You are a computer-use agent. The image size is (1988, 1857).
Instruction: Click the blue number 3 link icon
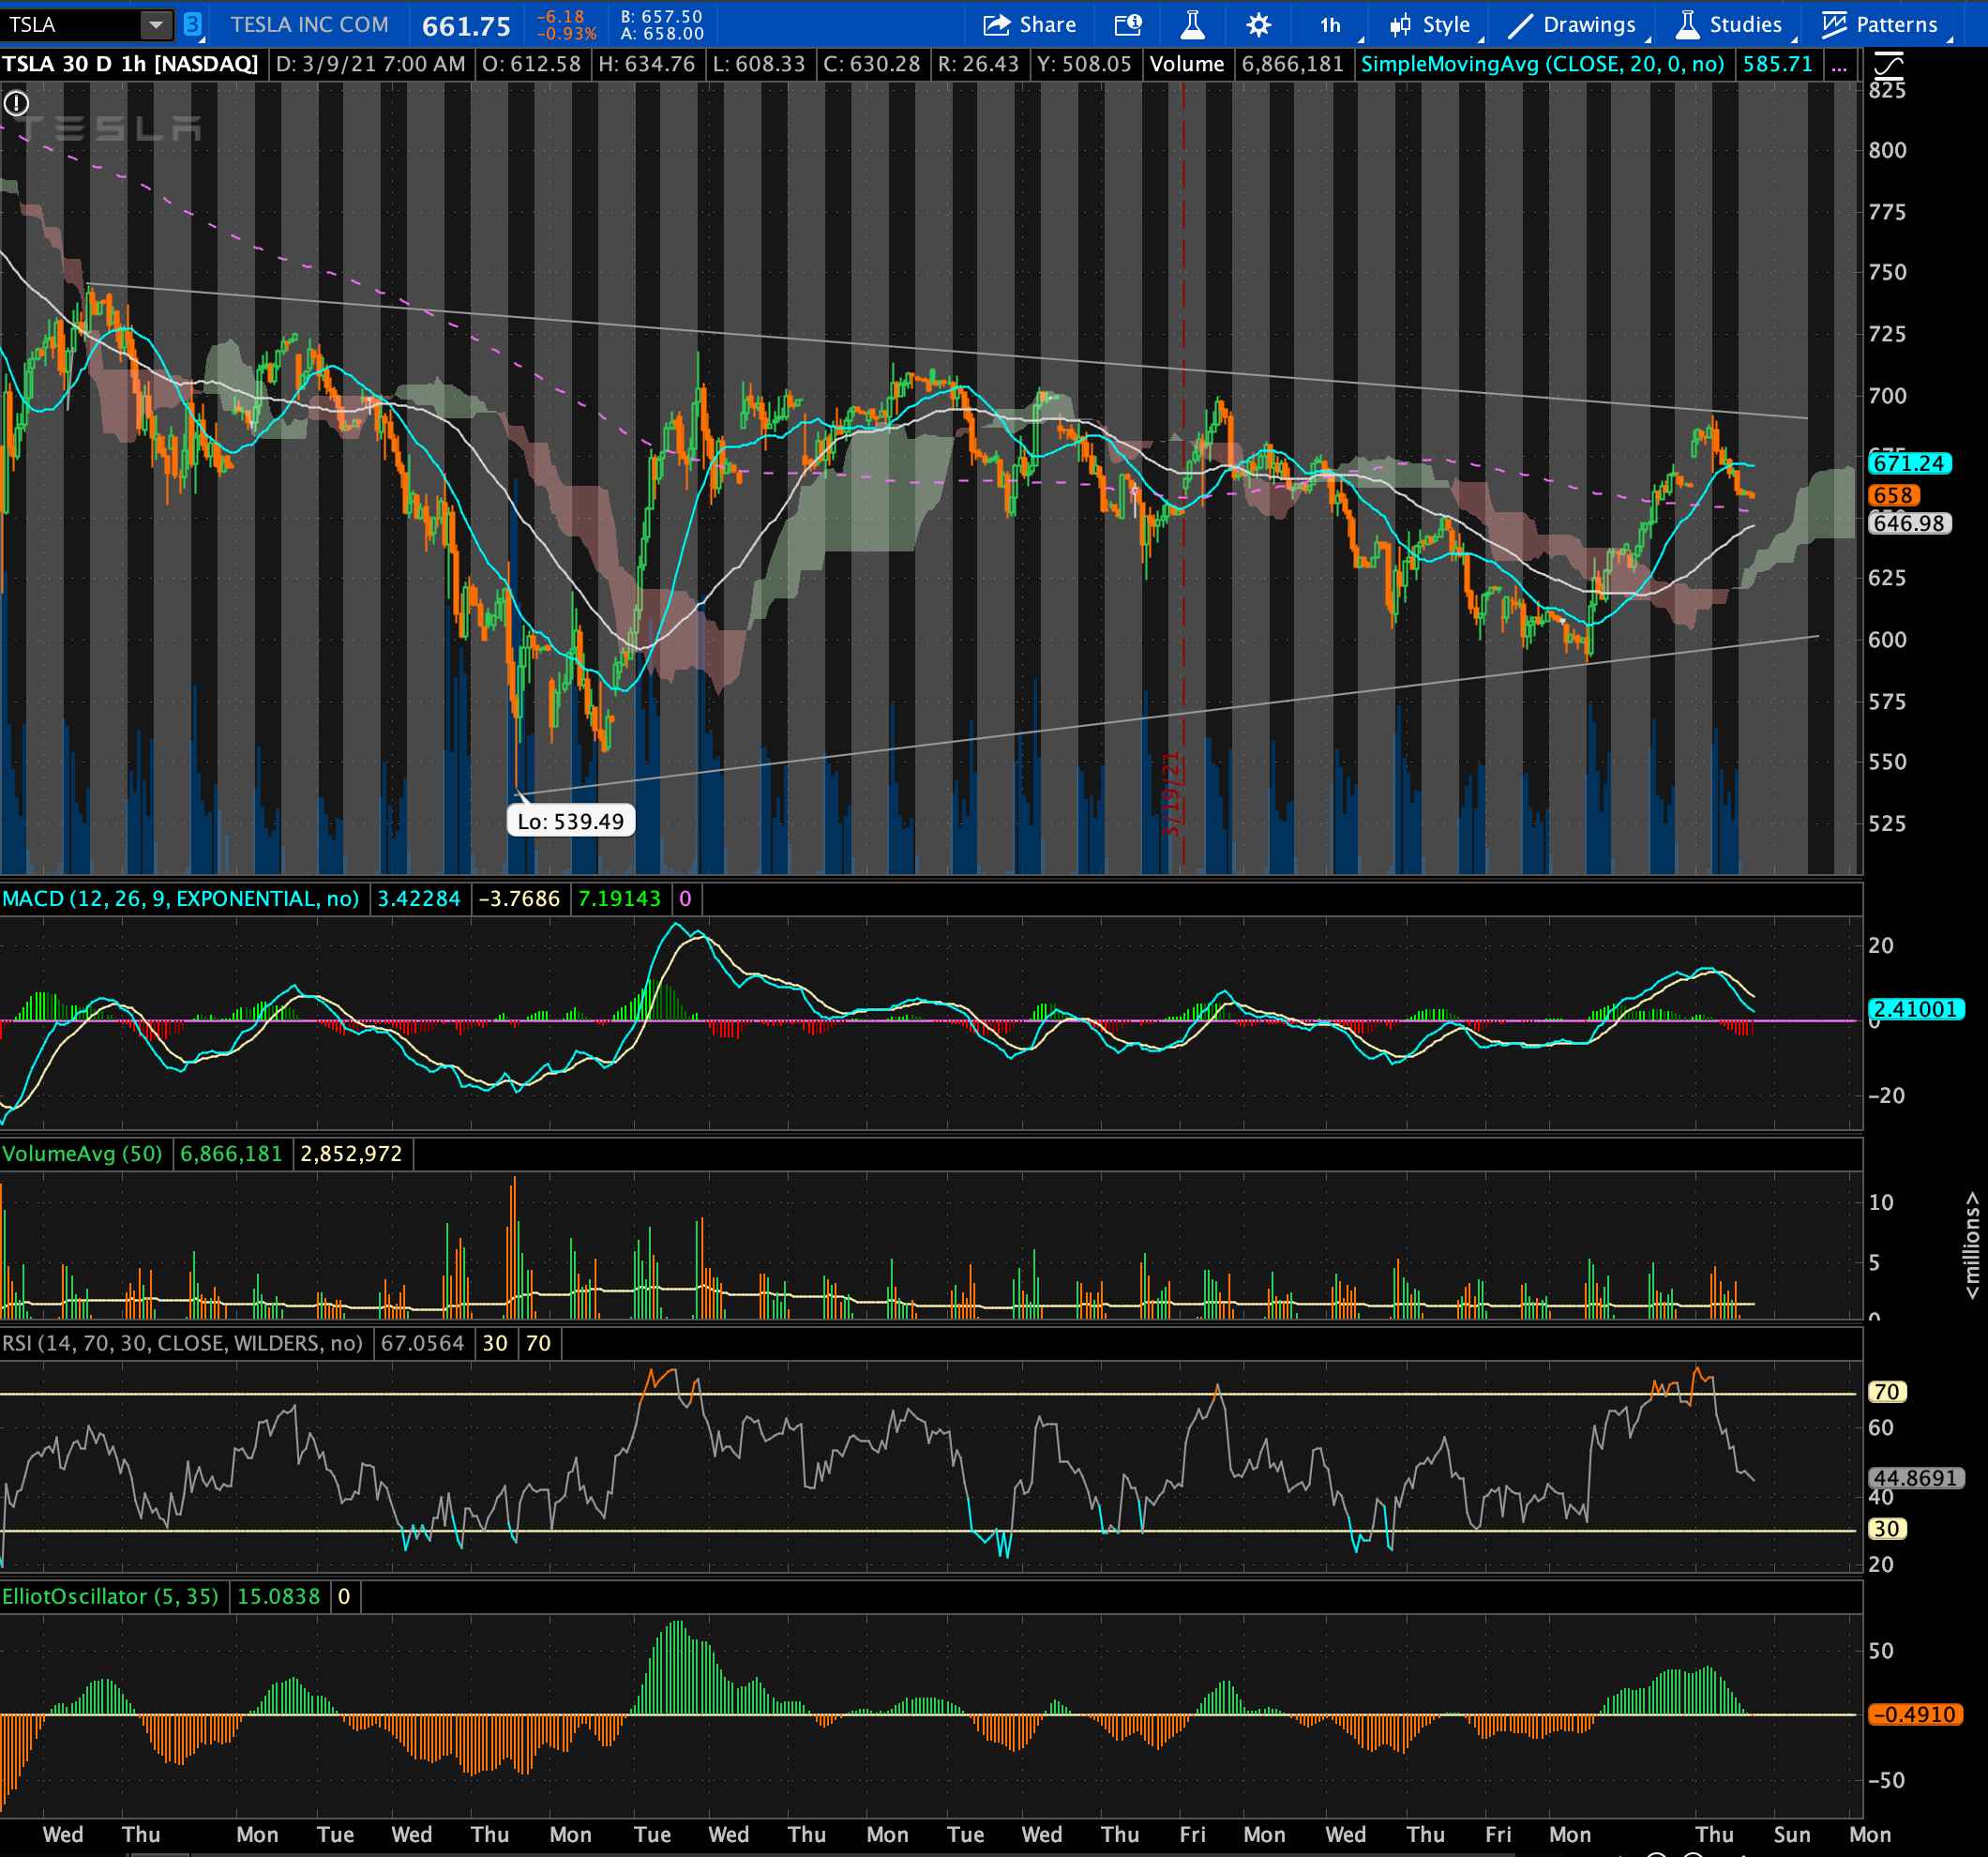click(193, 24)
